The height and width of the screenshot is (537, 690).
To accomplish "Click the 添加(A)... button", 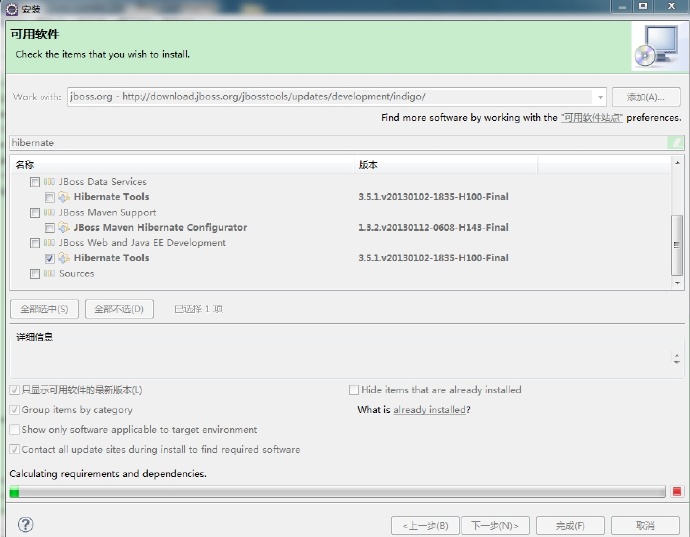I will click(x=646, y=97).
